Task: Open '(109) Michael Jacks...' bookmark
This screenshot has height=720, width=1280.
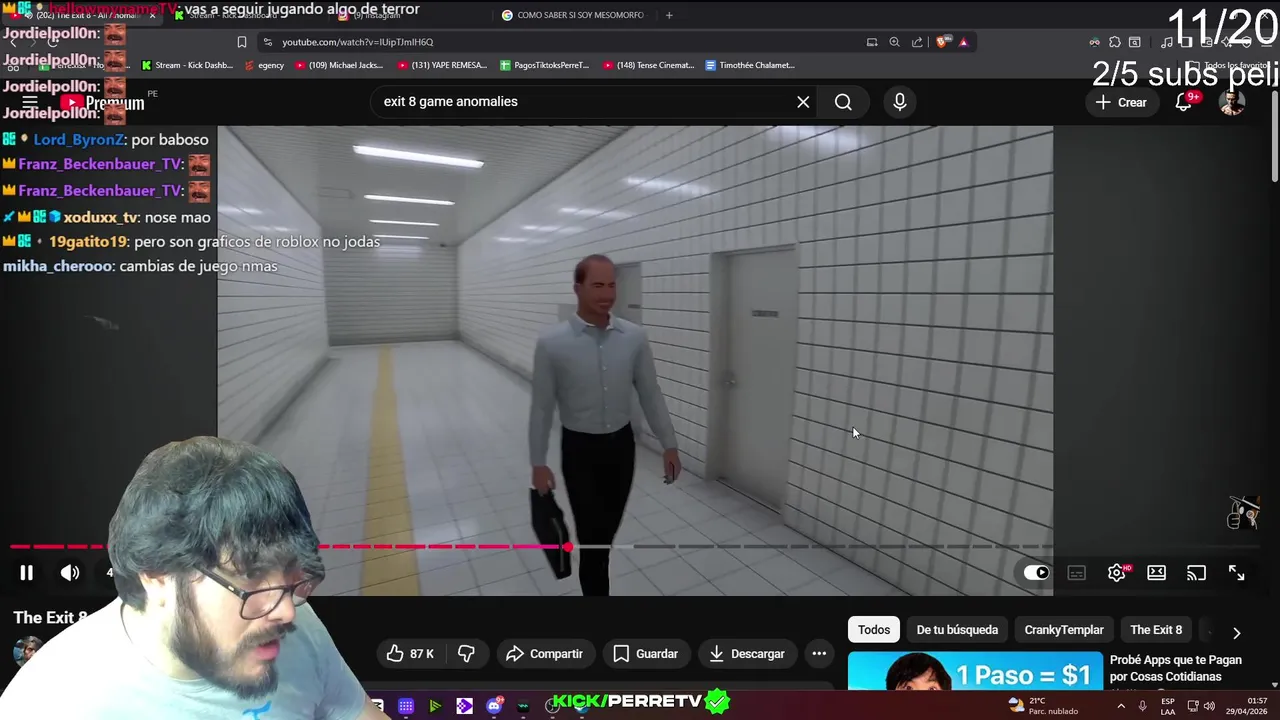Action: [339, 65]
